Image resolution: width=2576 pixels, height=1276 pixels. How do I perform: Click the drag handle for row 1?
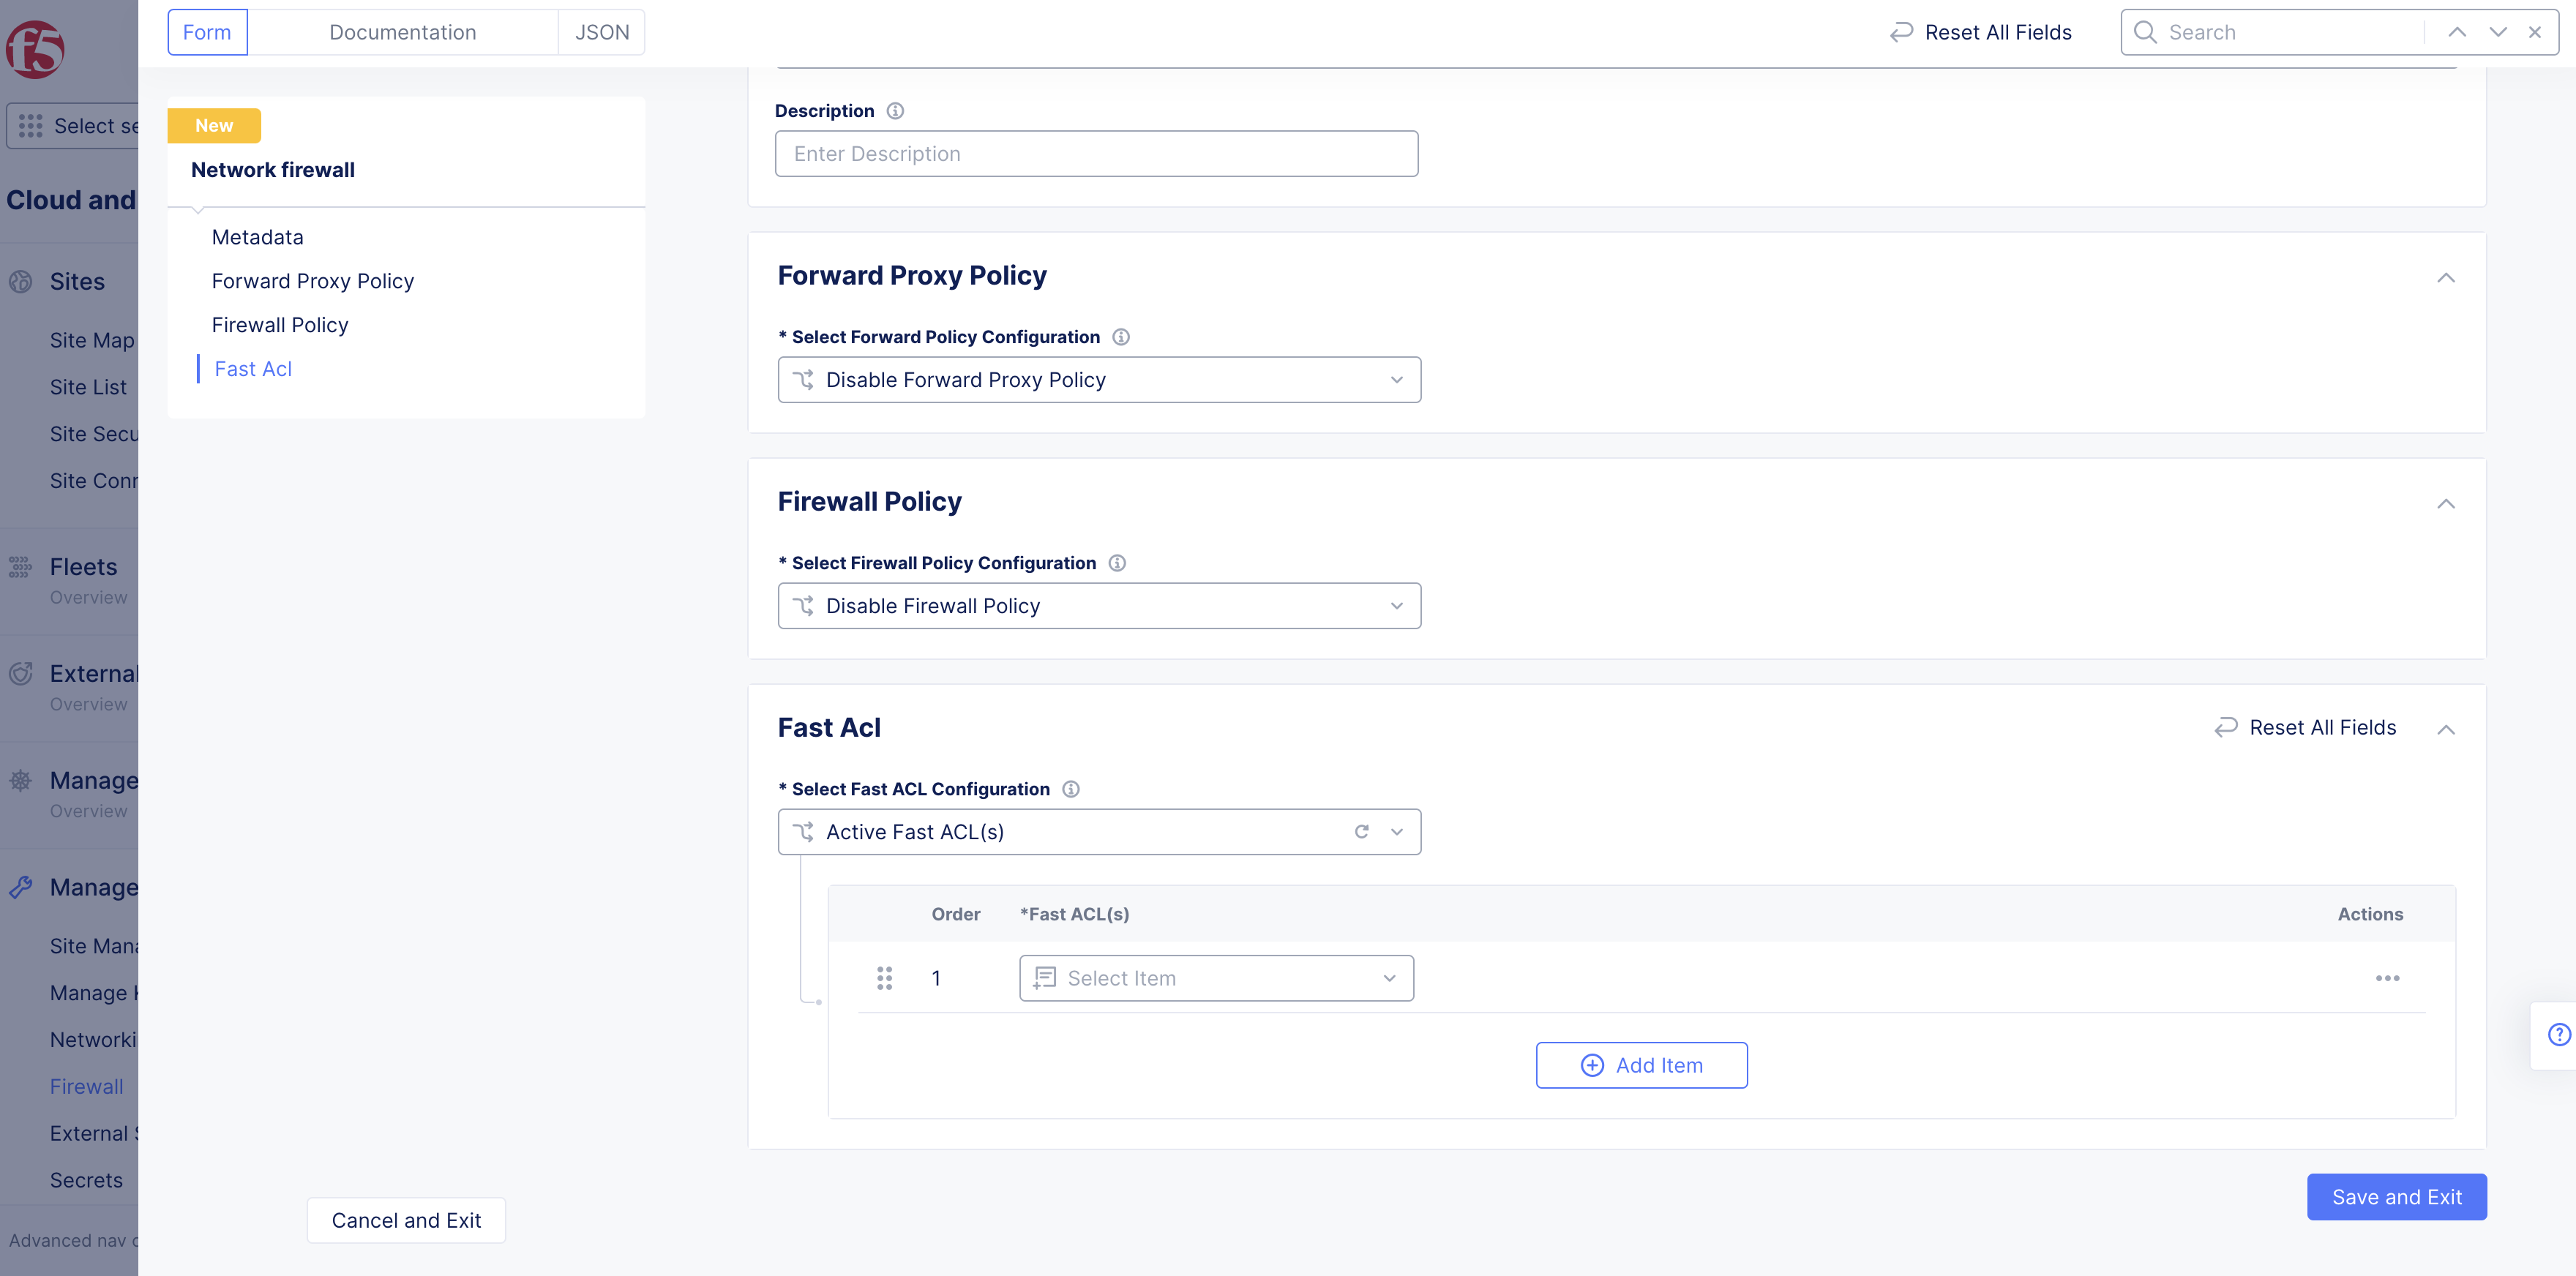point(884,978)
